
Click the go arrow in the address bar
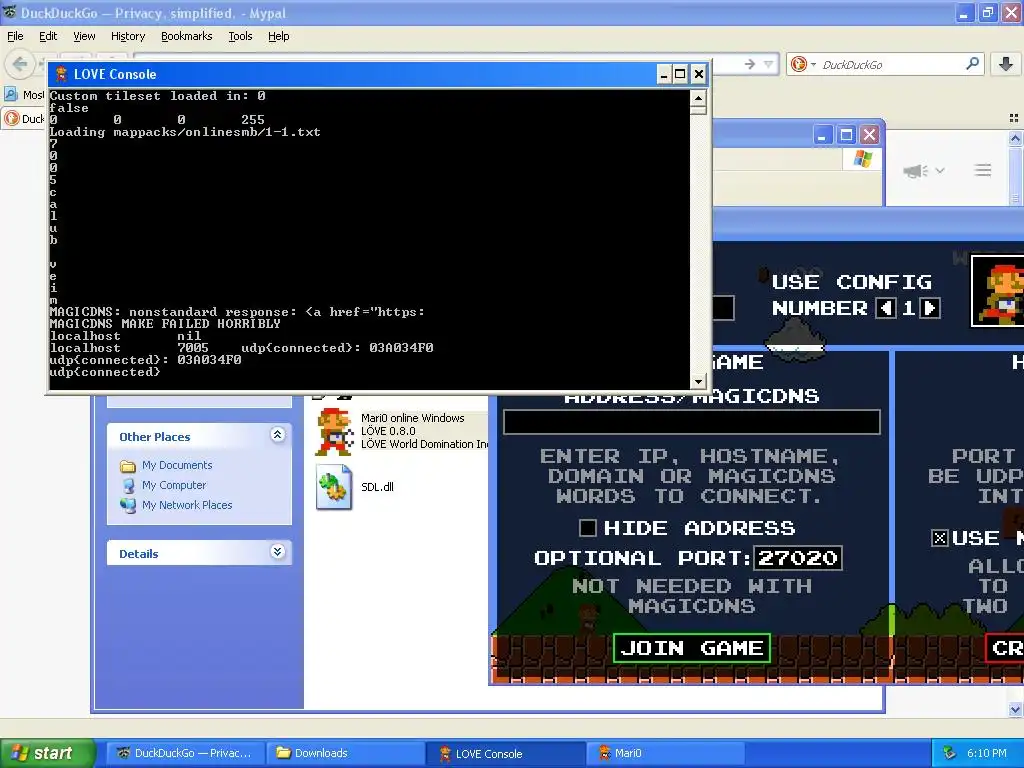(750, 64)
